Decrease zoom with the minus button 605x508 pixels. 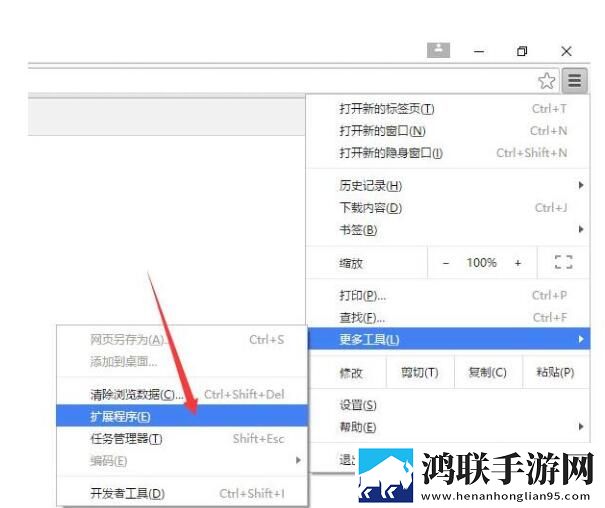pyautogui.click(x=446, y=263)
